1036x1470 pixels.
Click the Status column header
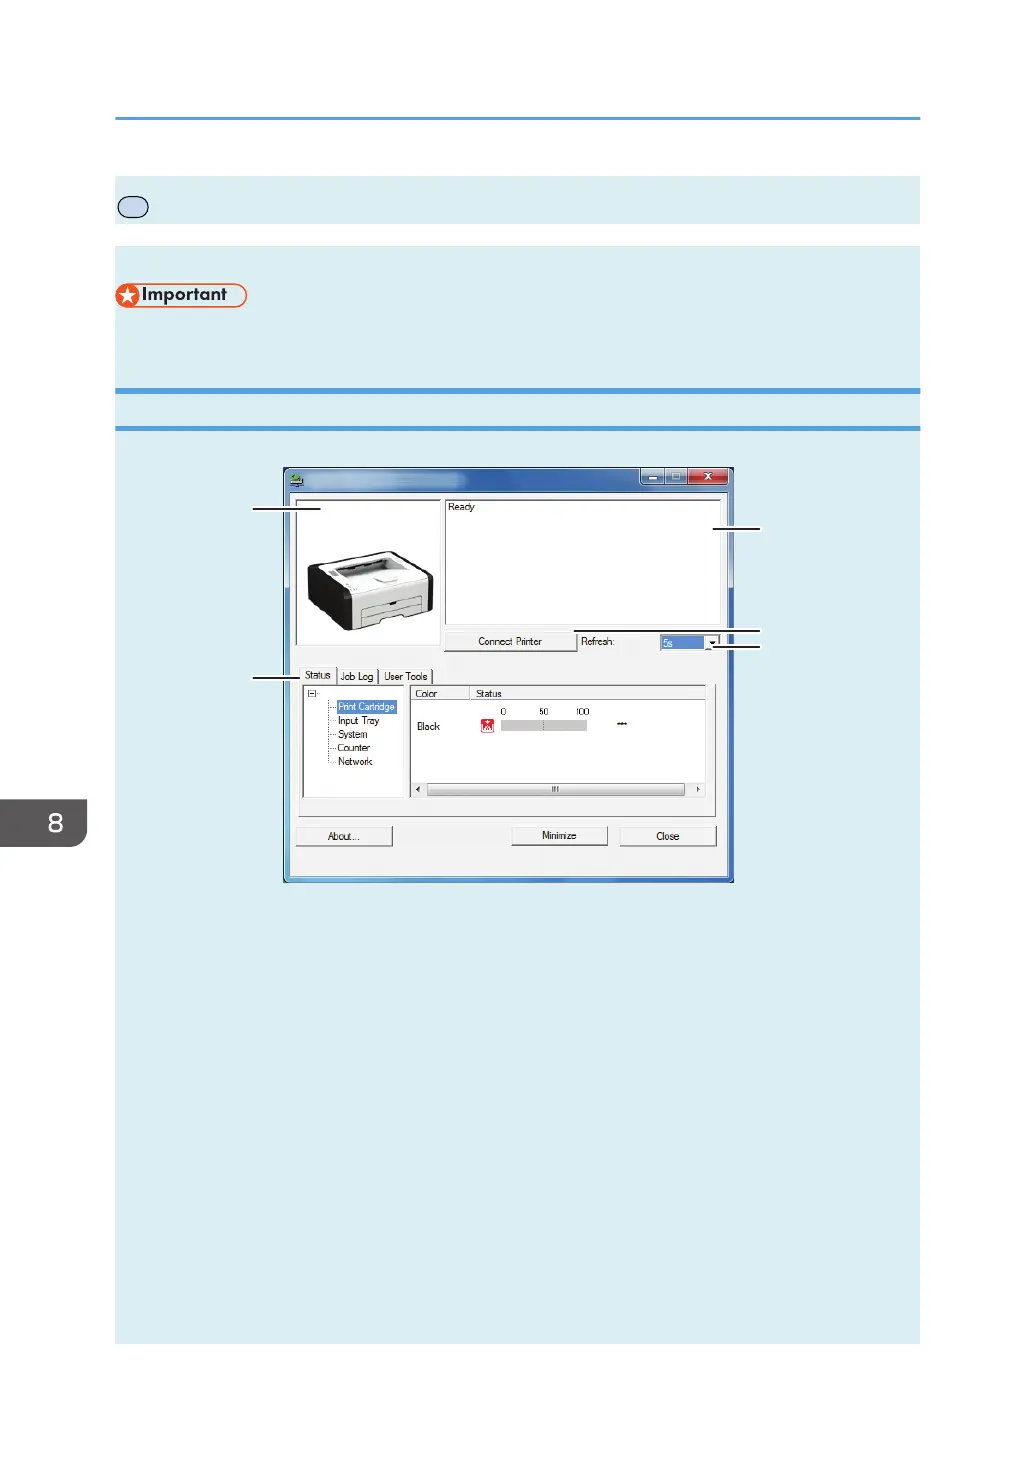[588, 693]
